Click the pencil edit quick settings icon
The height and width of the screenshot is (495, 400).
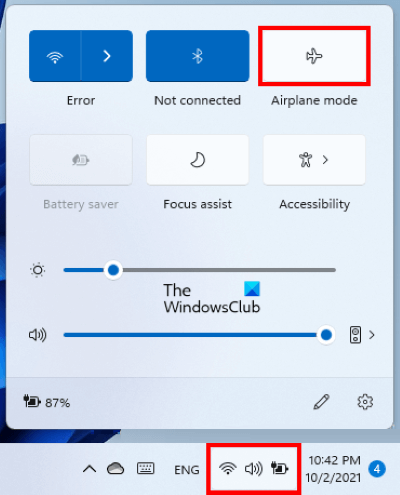(321, 402)
